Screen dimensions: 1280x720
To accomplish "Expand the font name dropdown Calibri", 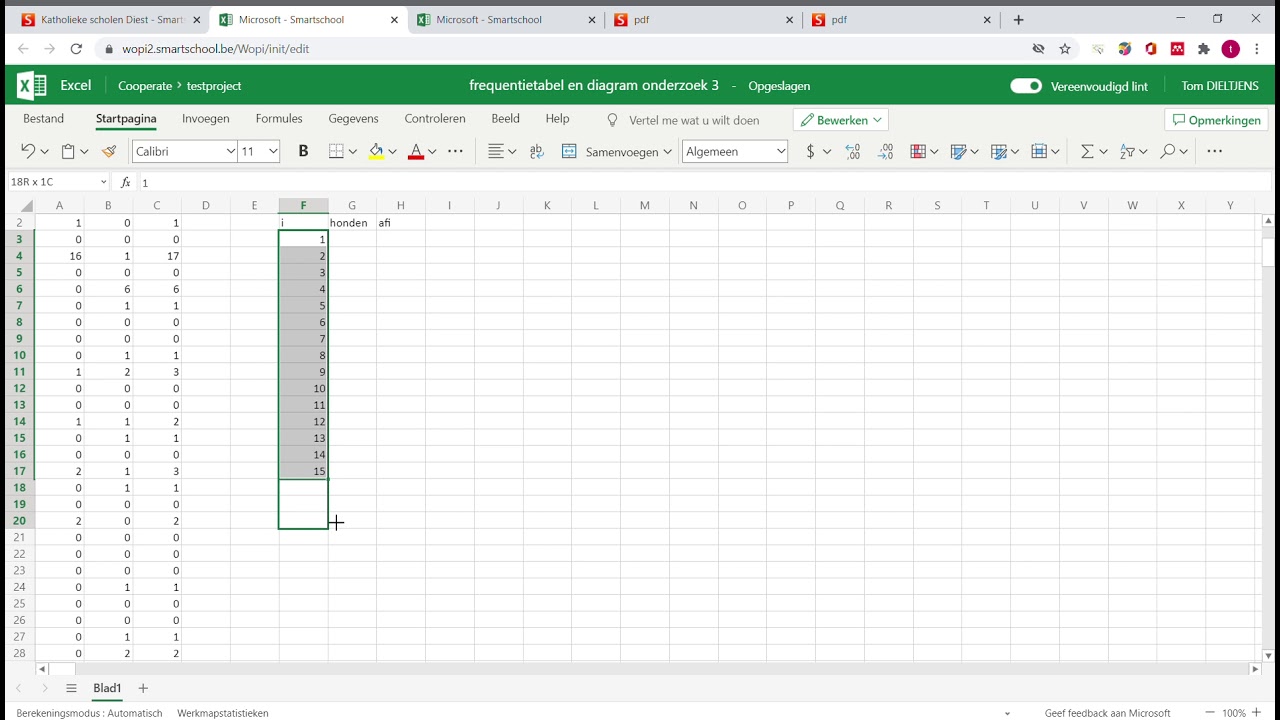I will (231, 151).
